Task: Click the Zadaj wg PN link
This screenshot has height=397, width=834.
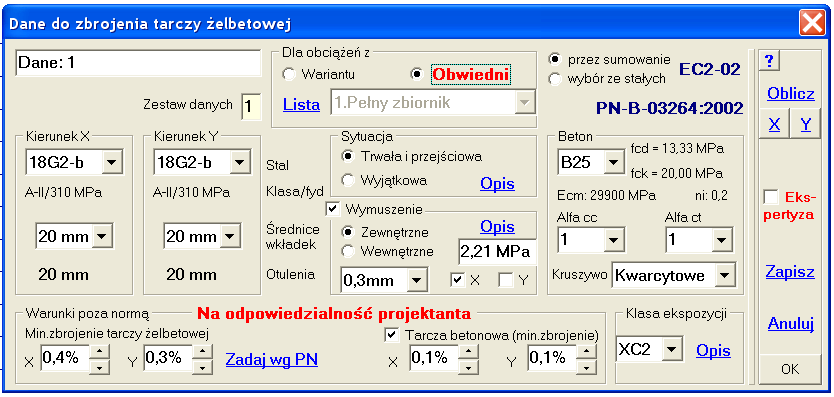Action: [x=272, y=359]
